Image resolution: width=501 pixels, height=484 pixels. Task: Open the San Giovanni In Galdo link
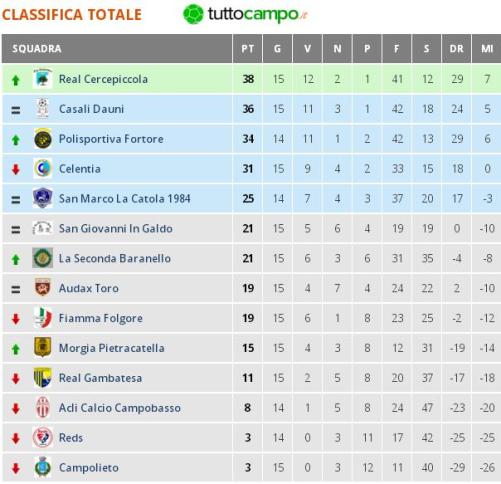115,228
